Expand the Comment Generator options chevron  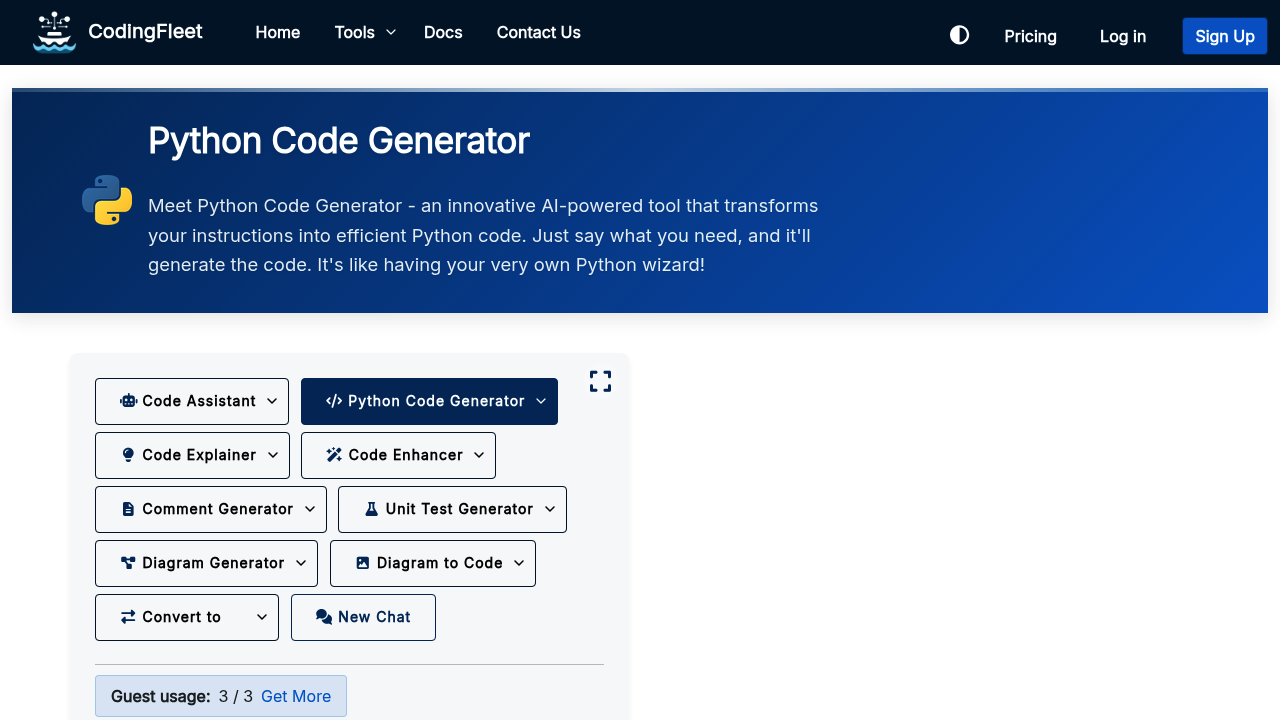pos(310,509)
